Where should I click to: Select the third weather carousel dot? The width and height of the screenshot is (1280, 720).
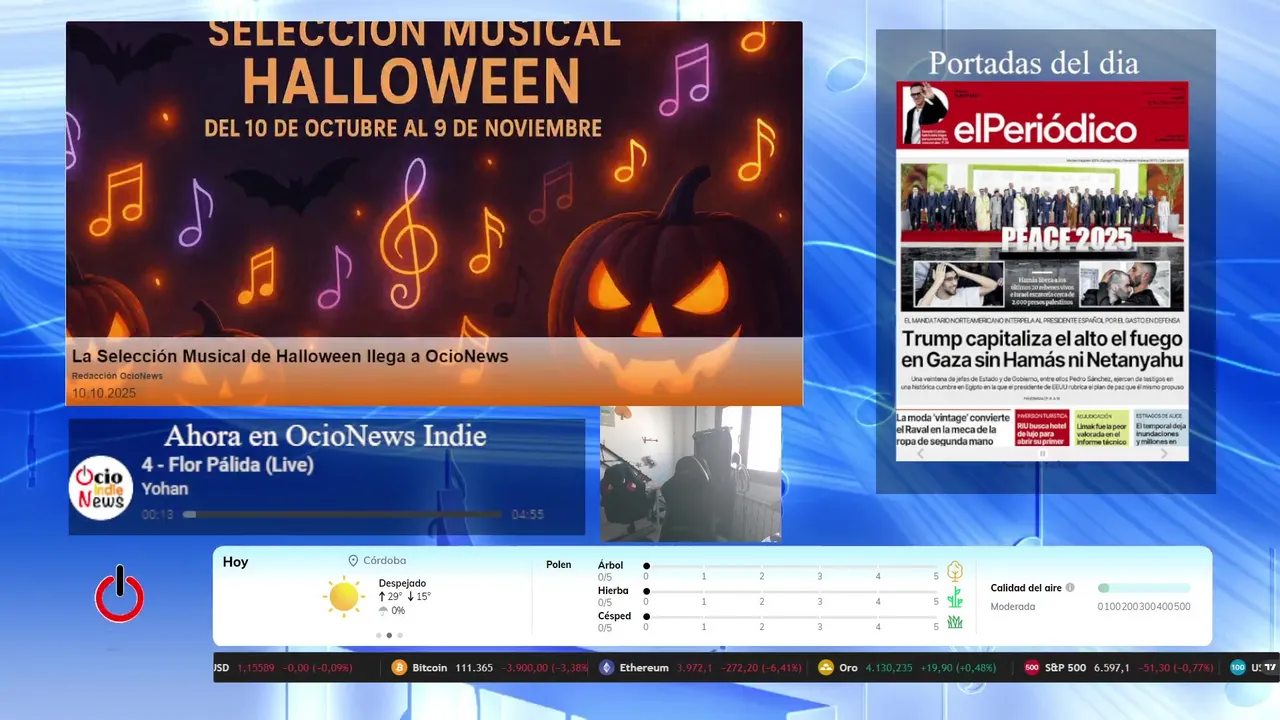pyautogui.click(x=400, y=635)
